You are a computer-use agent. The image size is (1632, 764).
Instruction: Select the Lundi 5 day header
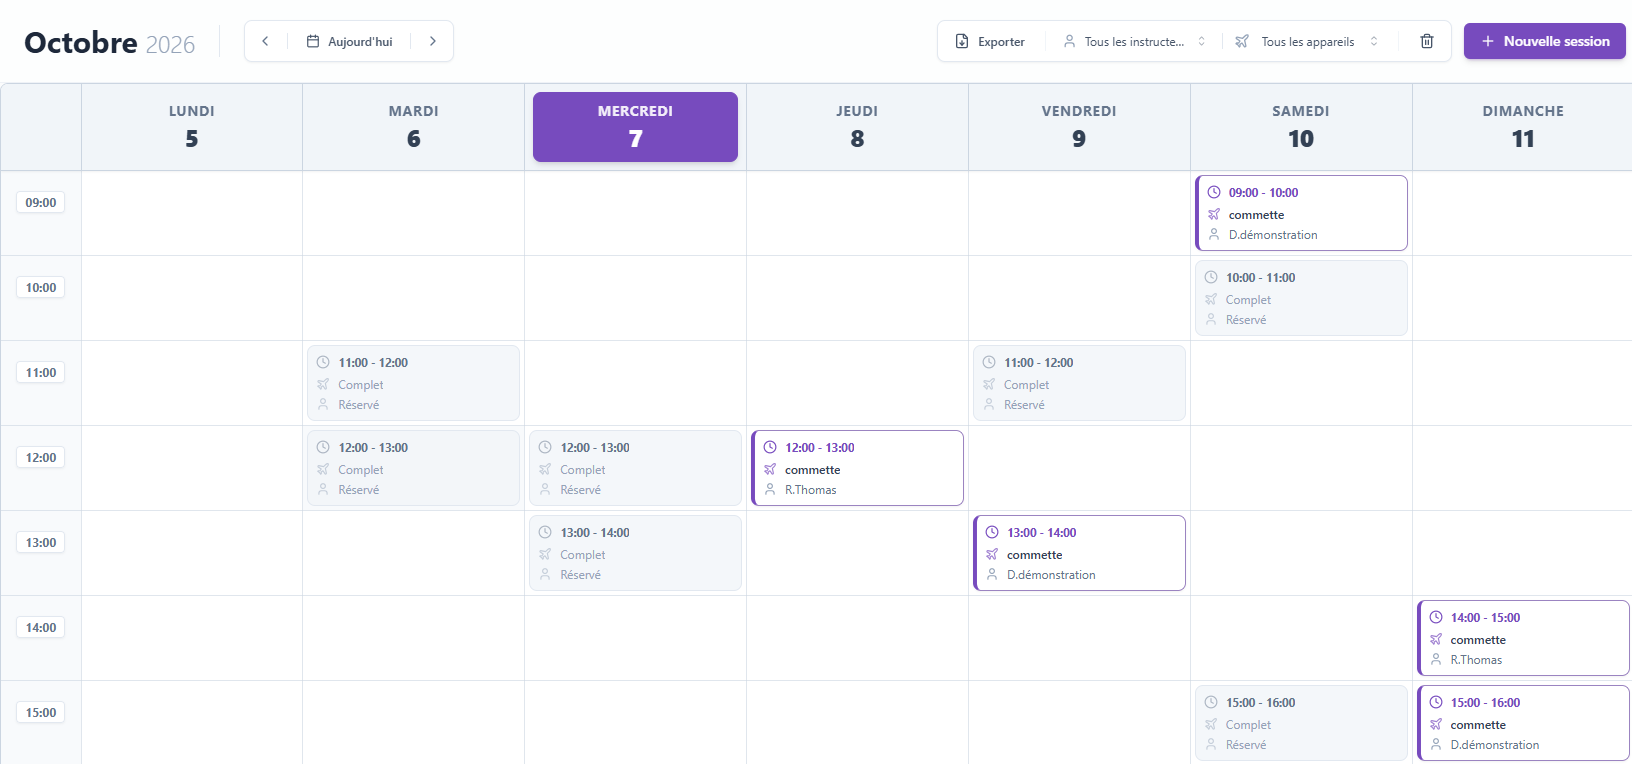click(x=192, y=127)
